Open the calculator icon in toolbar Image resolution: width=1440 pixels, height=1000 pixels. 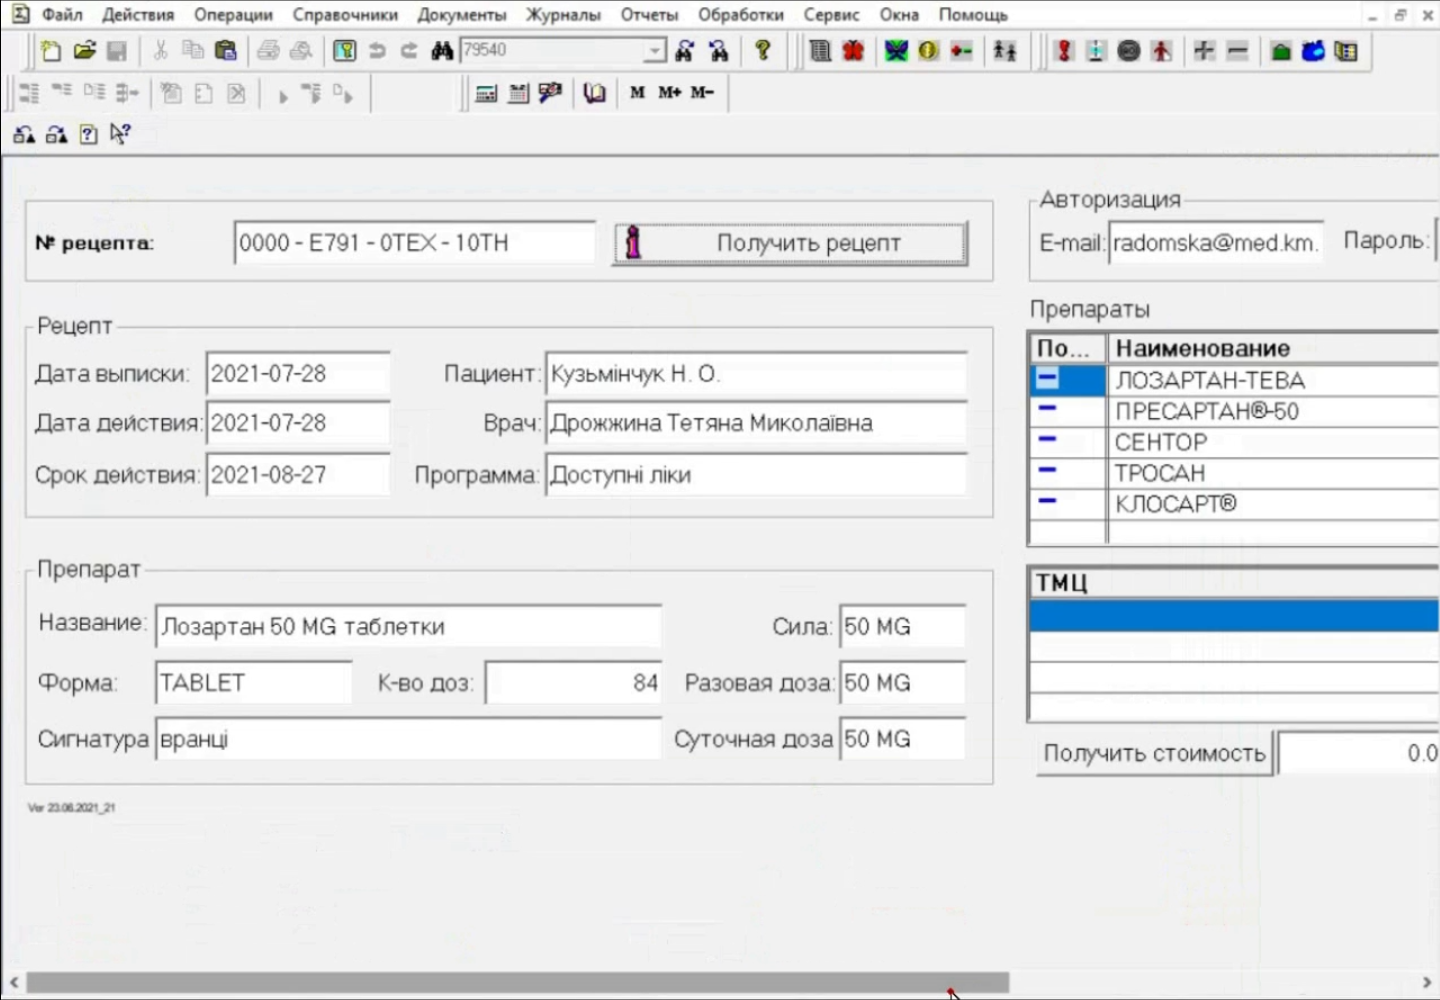pyautogui.click(x=486, y=93)
